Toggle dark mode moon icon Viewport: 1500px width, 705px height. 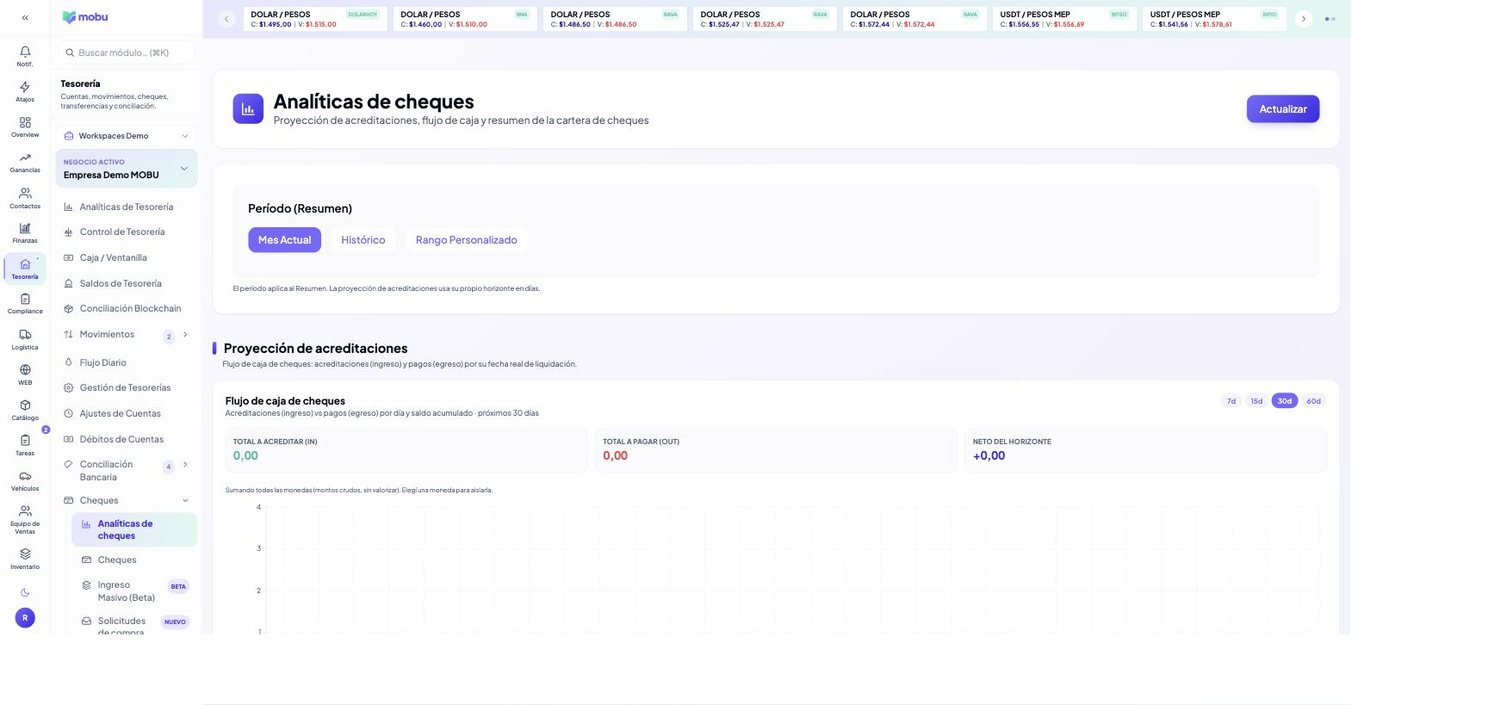coord(25,592)
